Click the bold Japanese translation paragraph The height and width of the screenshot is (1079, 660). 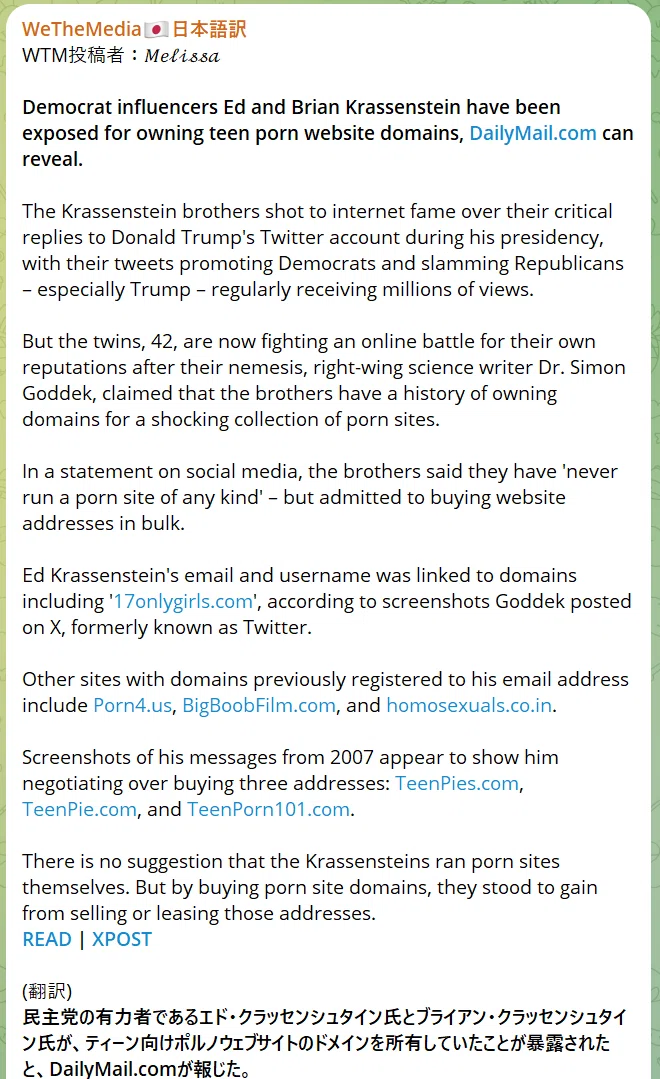tap(324, 1043)
